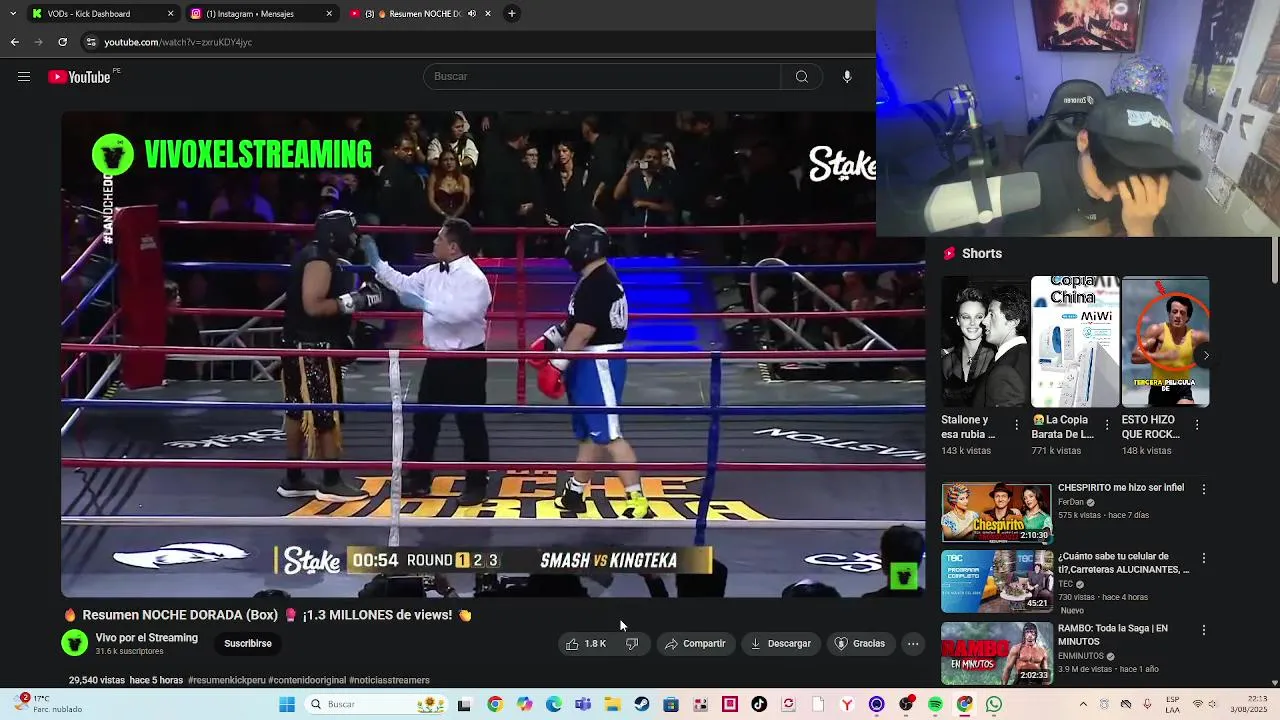The image size is (1280, 720).
Task: Show hidden system tray icons
Action: pyautogui.click(x=1083, y=704)
